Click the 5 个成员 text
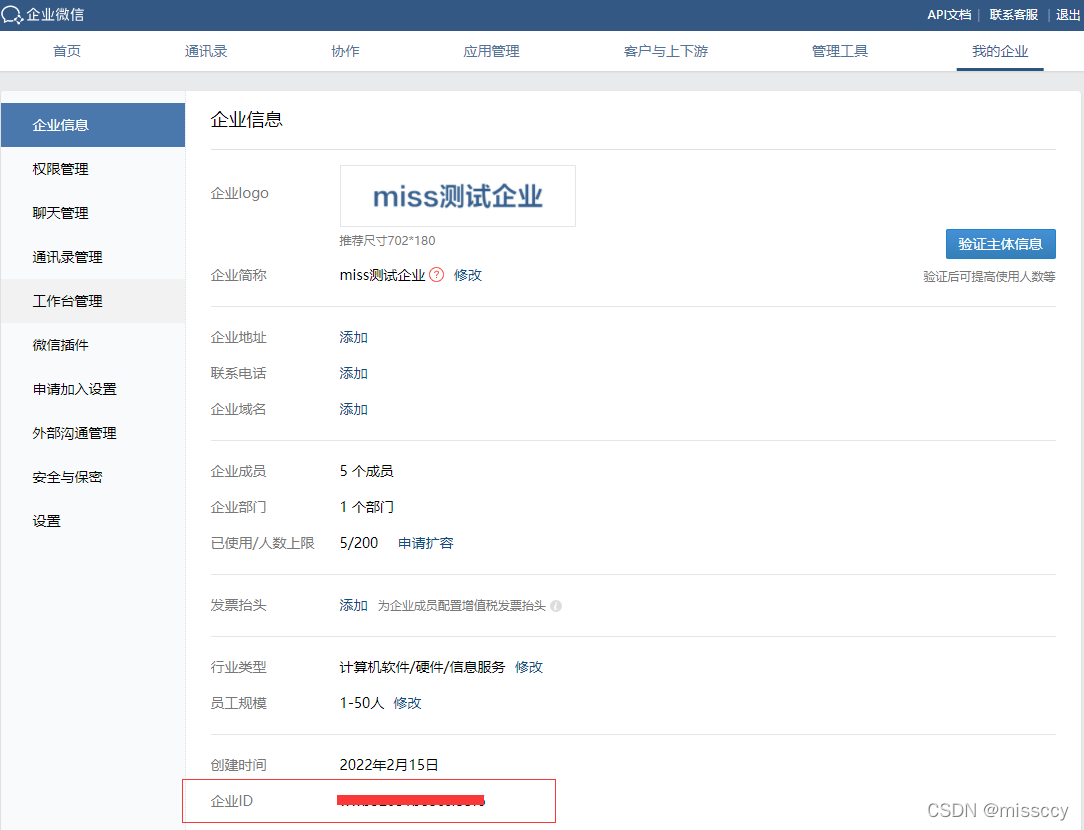Image resolution: width=1084 pixels, height=830 pixels. (366, 471)
